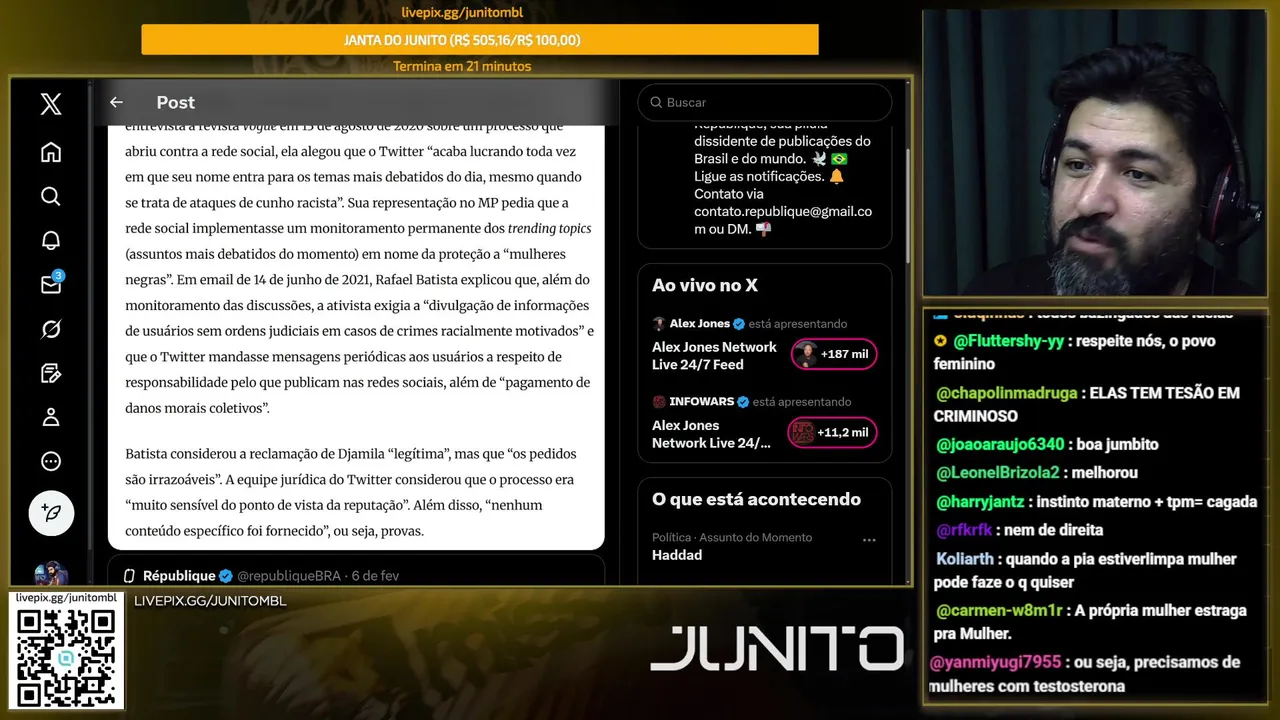Click 'Termina em 21 minutos' timer text
1280x720 pixels.
tap(462, 66)
